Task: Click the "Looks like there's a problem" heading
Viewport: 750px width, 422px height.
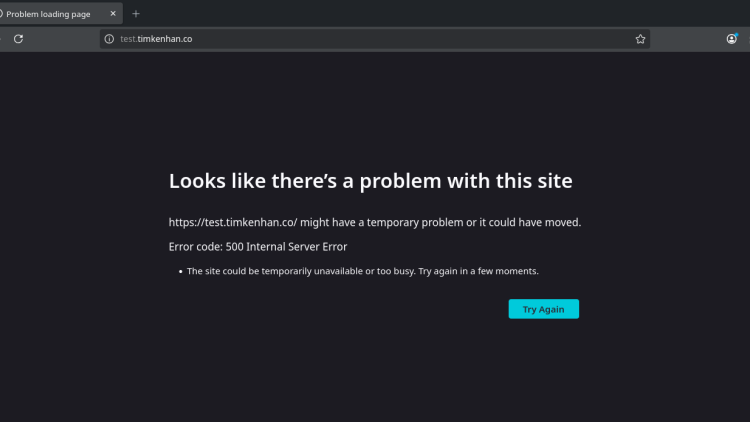Action: (370, 181)
